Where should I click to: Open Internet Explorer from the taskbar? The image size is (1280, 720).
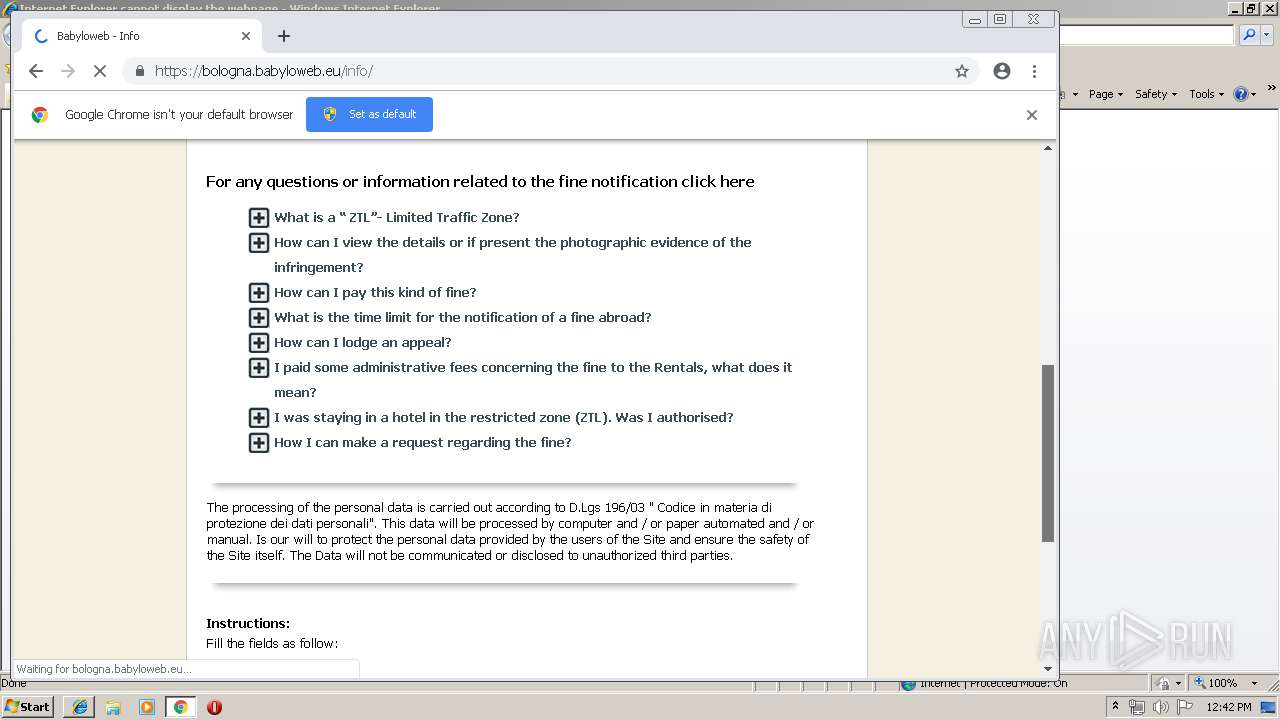[79, 707]
